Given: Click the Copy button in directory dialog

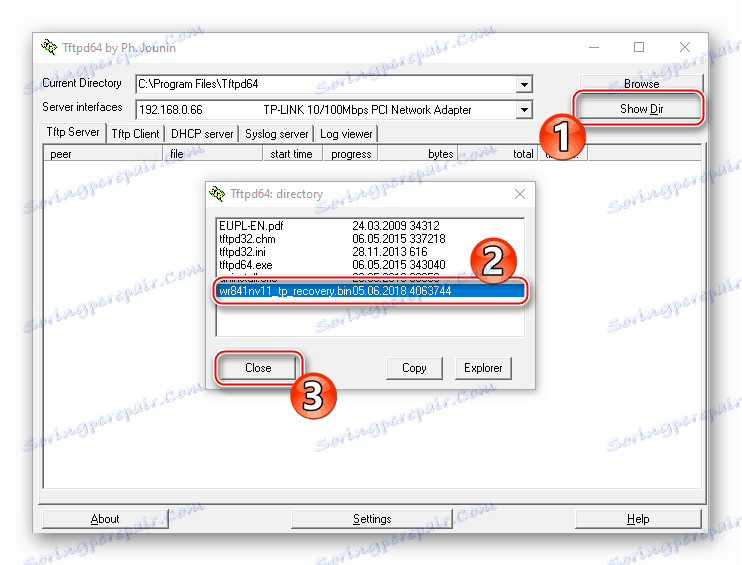Looking at the screenshot, I should tap(414, 368).
